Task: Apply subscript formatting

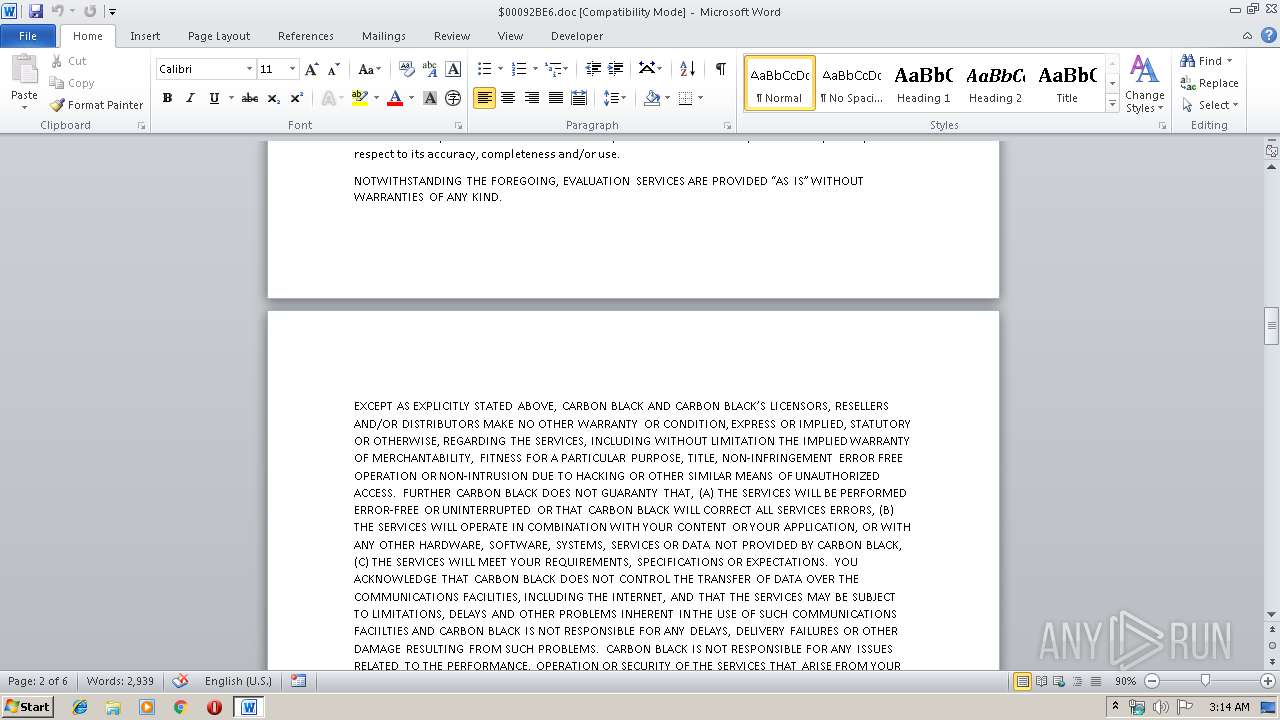Action: coord(273,98)
